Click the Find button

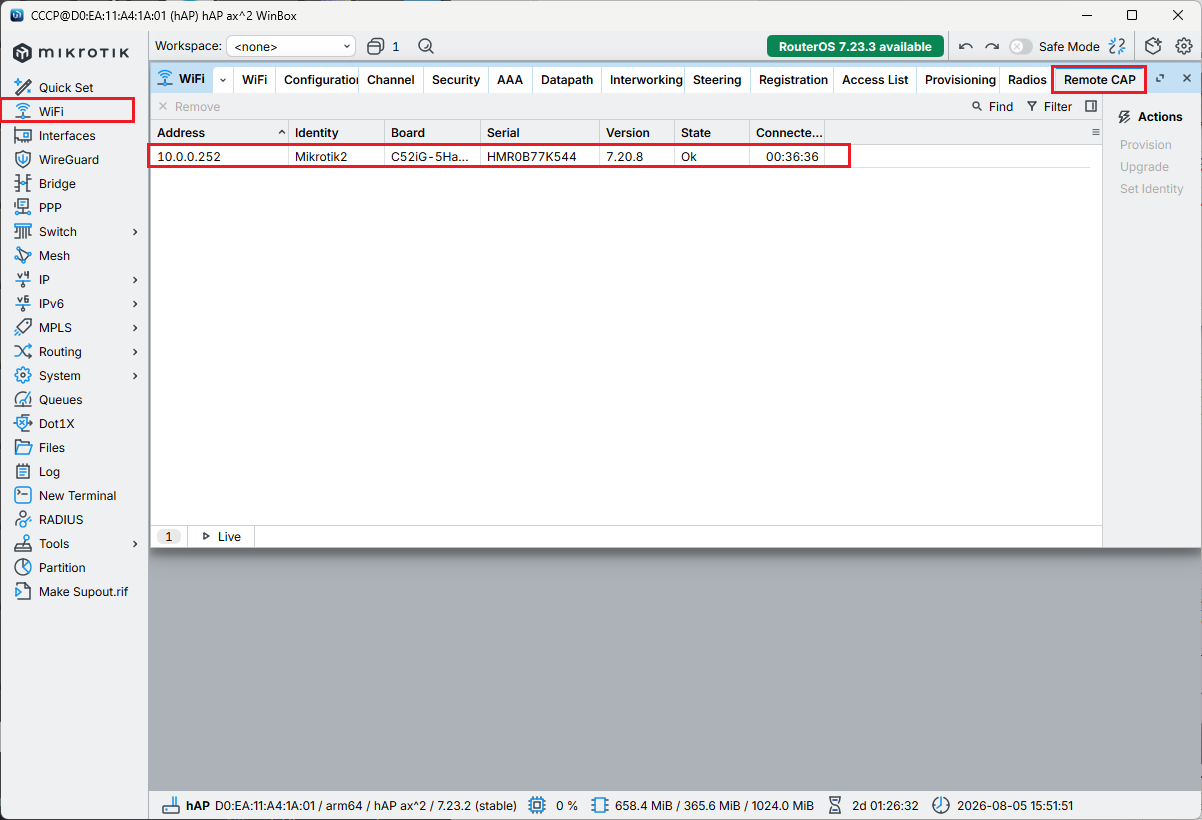coord(992,106)
